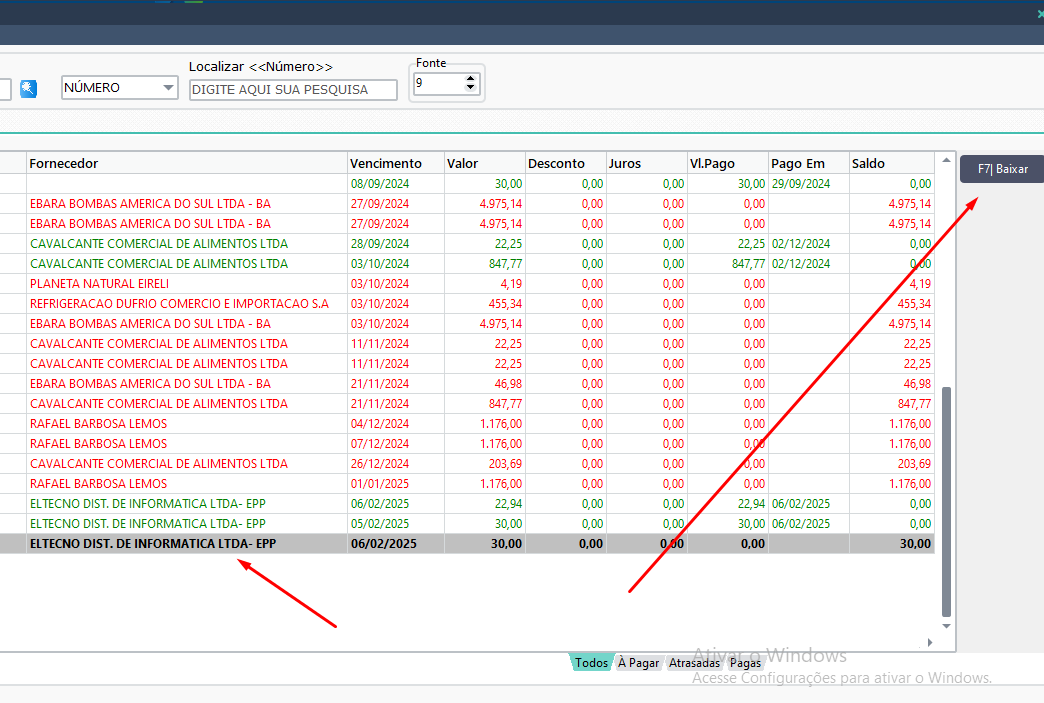Switch to the À Pagar tab
This screenshot has width=1044, height=703.
638,662
